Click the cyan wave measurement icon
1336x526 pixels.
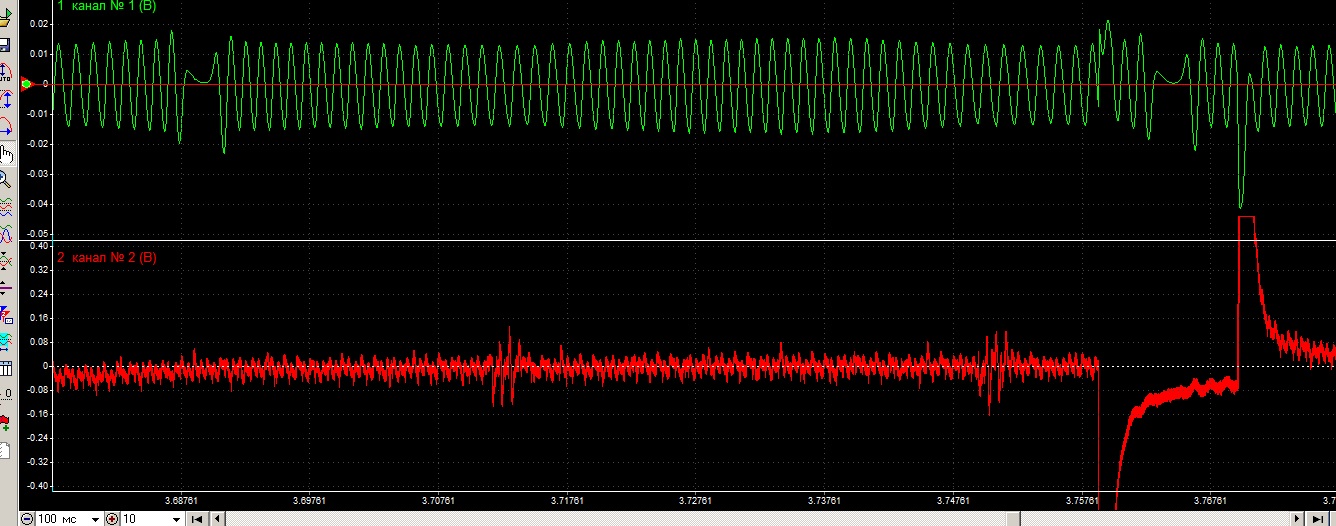point(6,342)
